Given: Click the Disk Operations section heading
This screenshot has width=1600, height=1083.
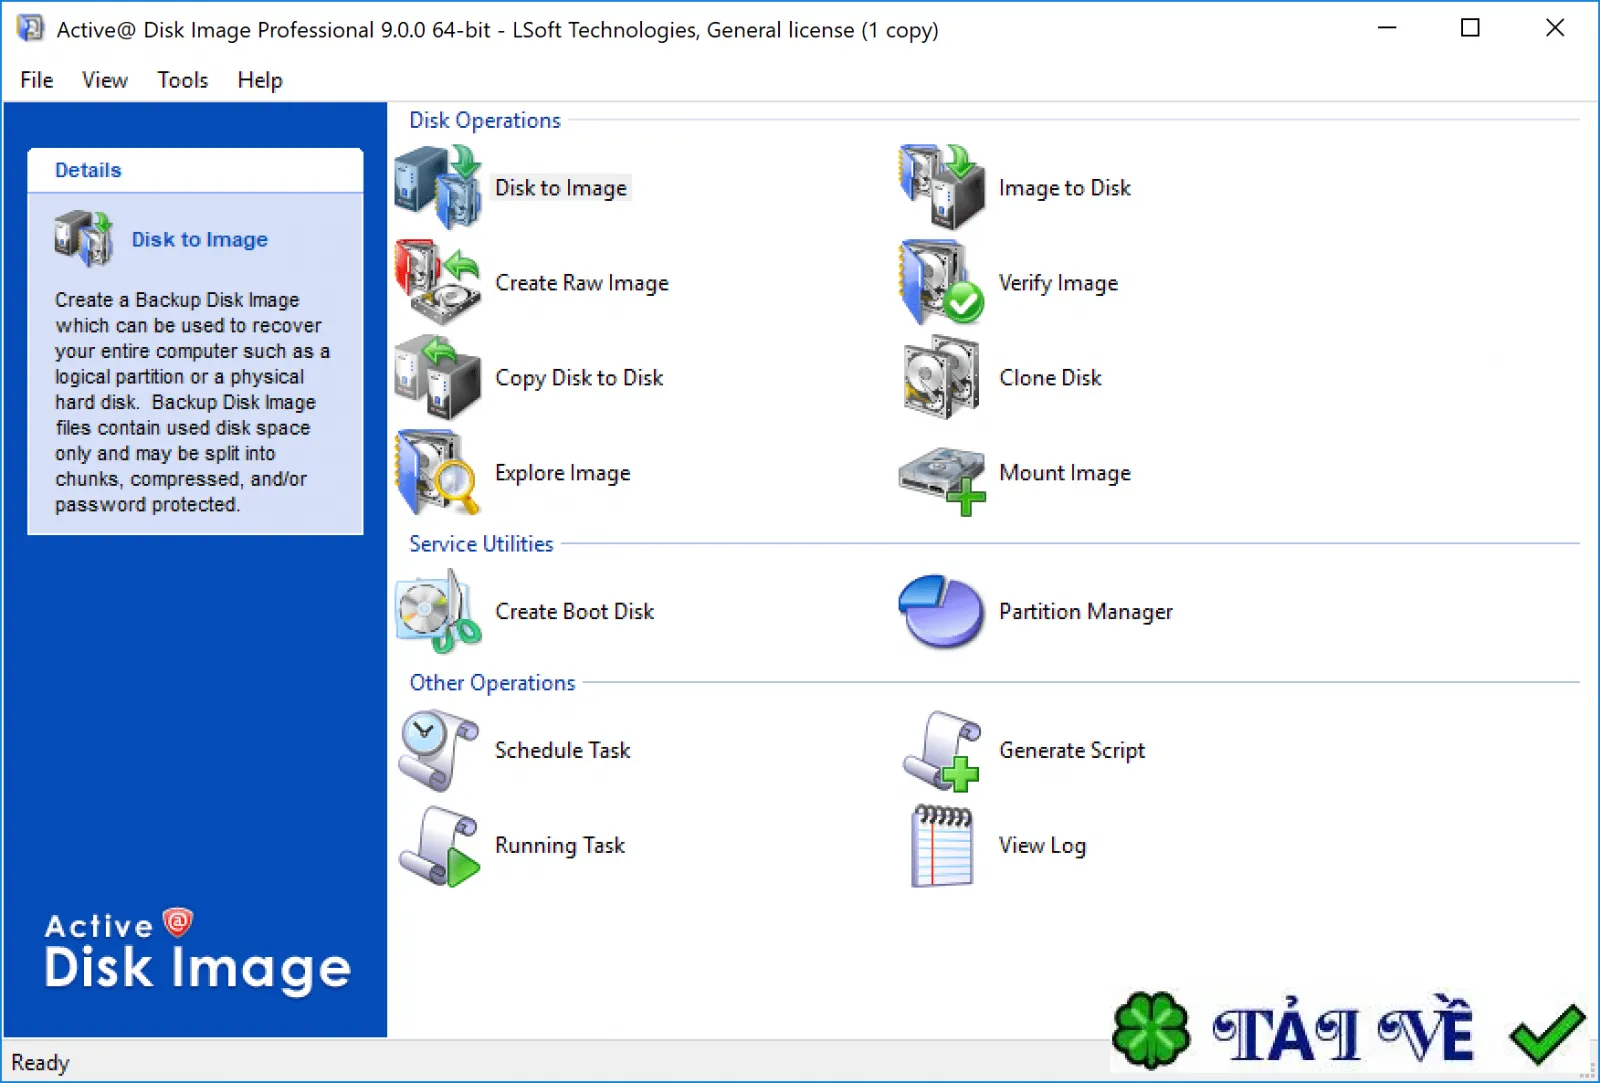Looking at the screenshot, I should (485, 121).
